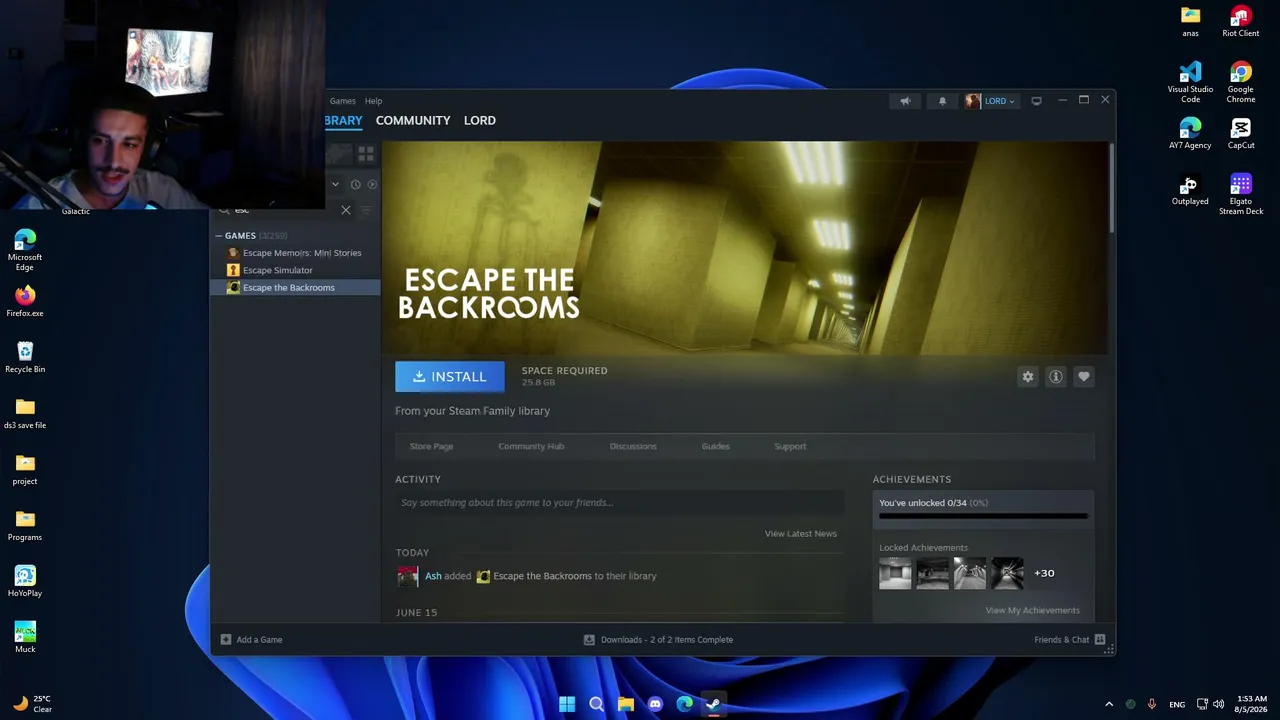Click the activity status input field
Screen dimensions: 1280x720
[x=620, y=503]
